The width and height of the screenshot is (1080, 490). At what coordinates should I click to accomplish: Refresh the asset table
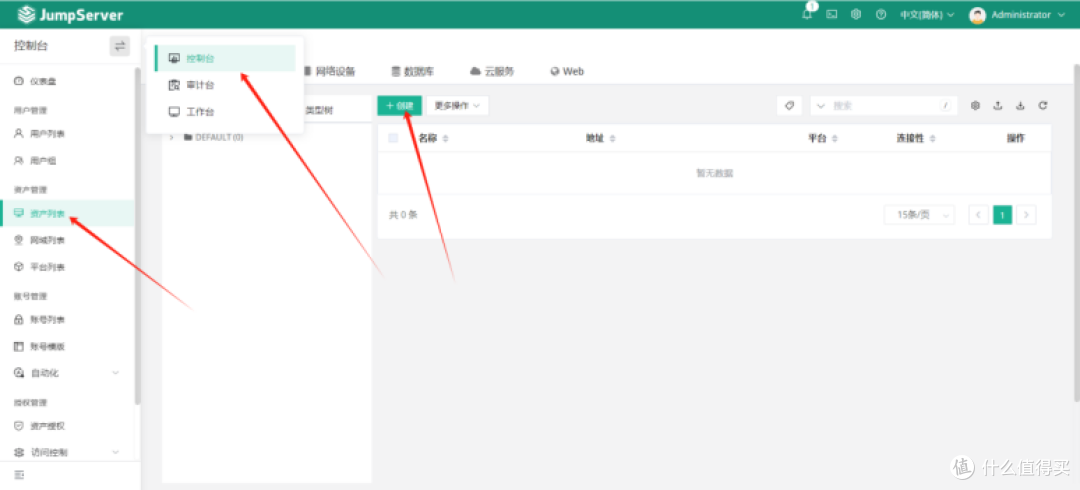(x=1043, y=105)
